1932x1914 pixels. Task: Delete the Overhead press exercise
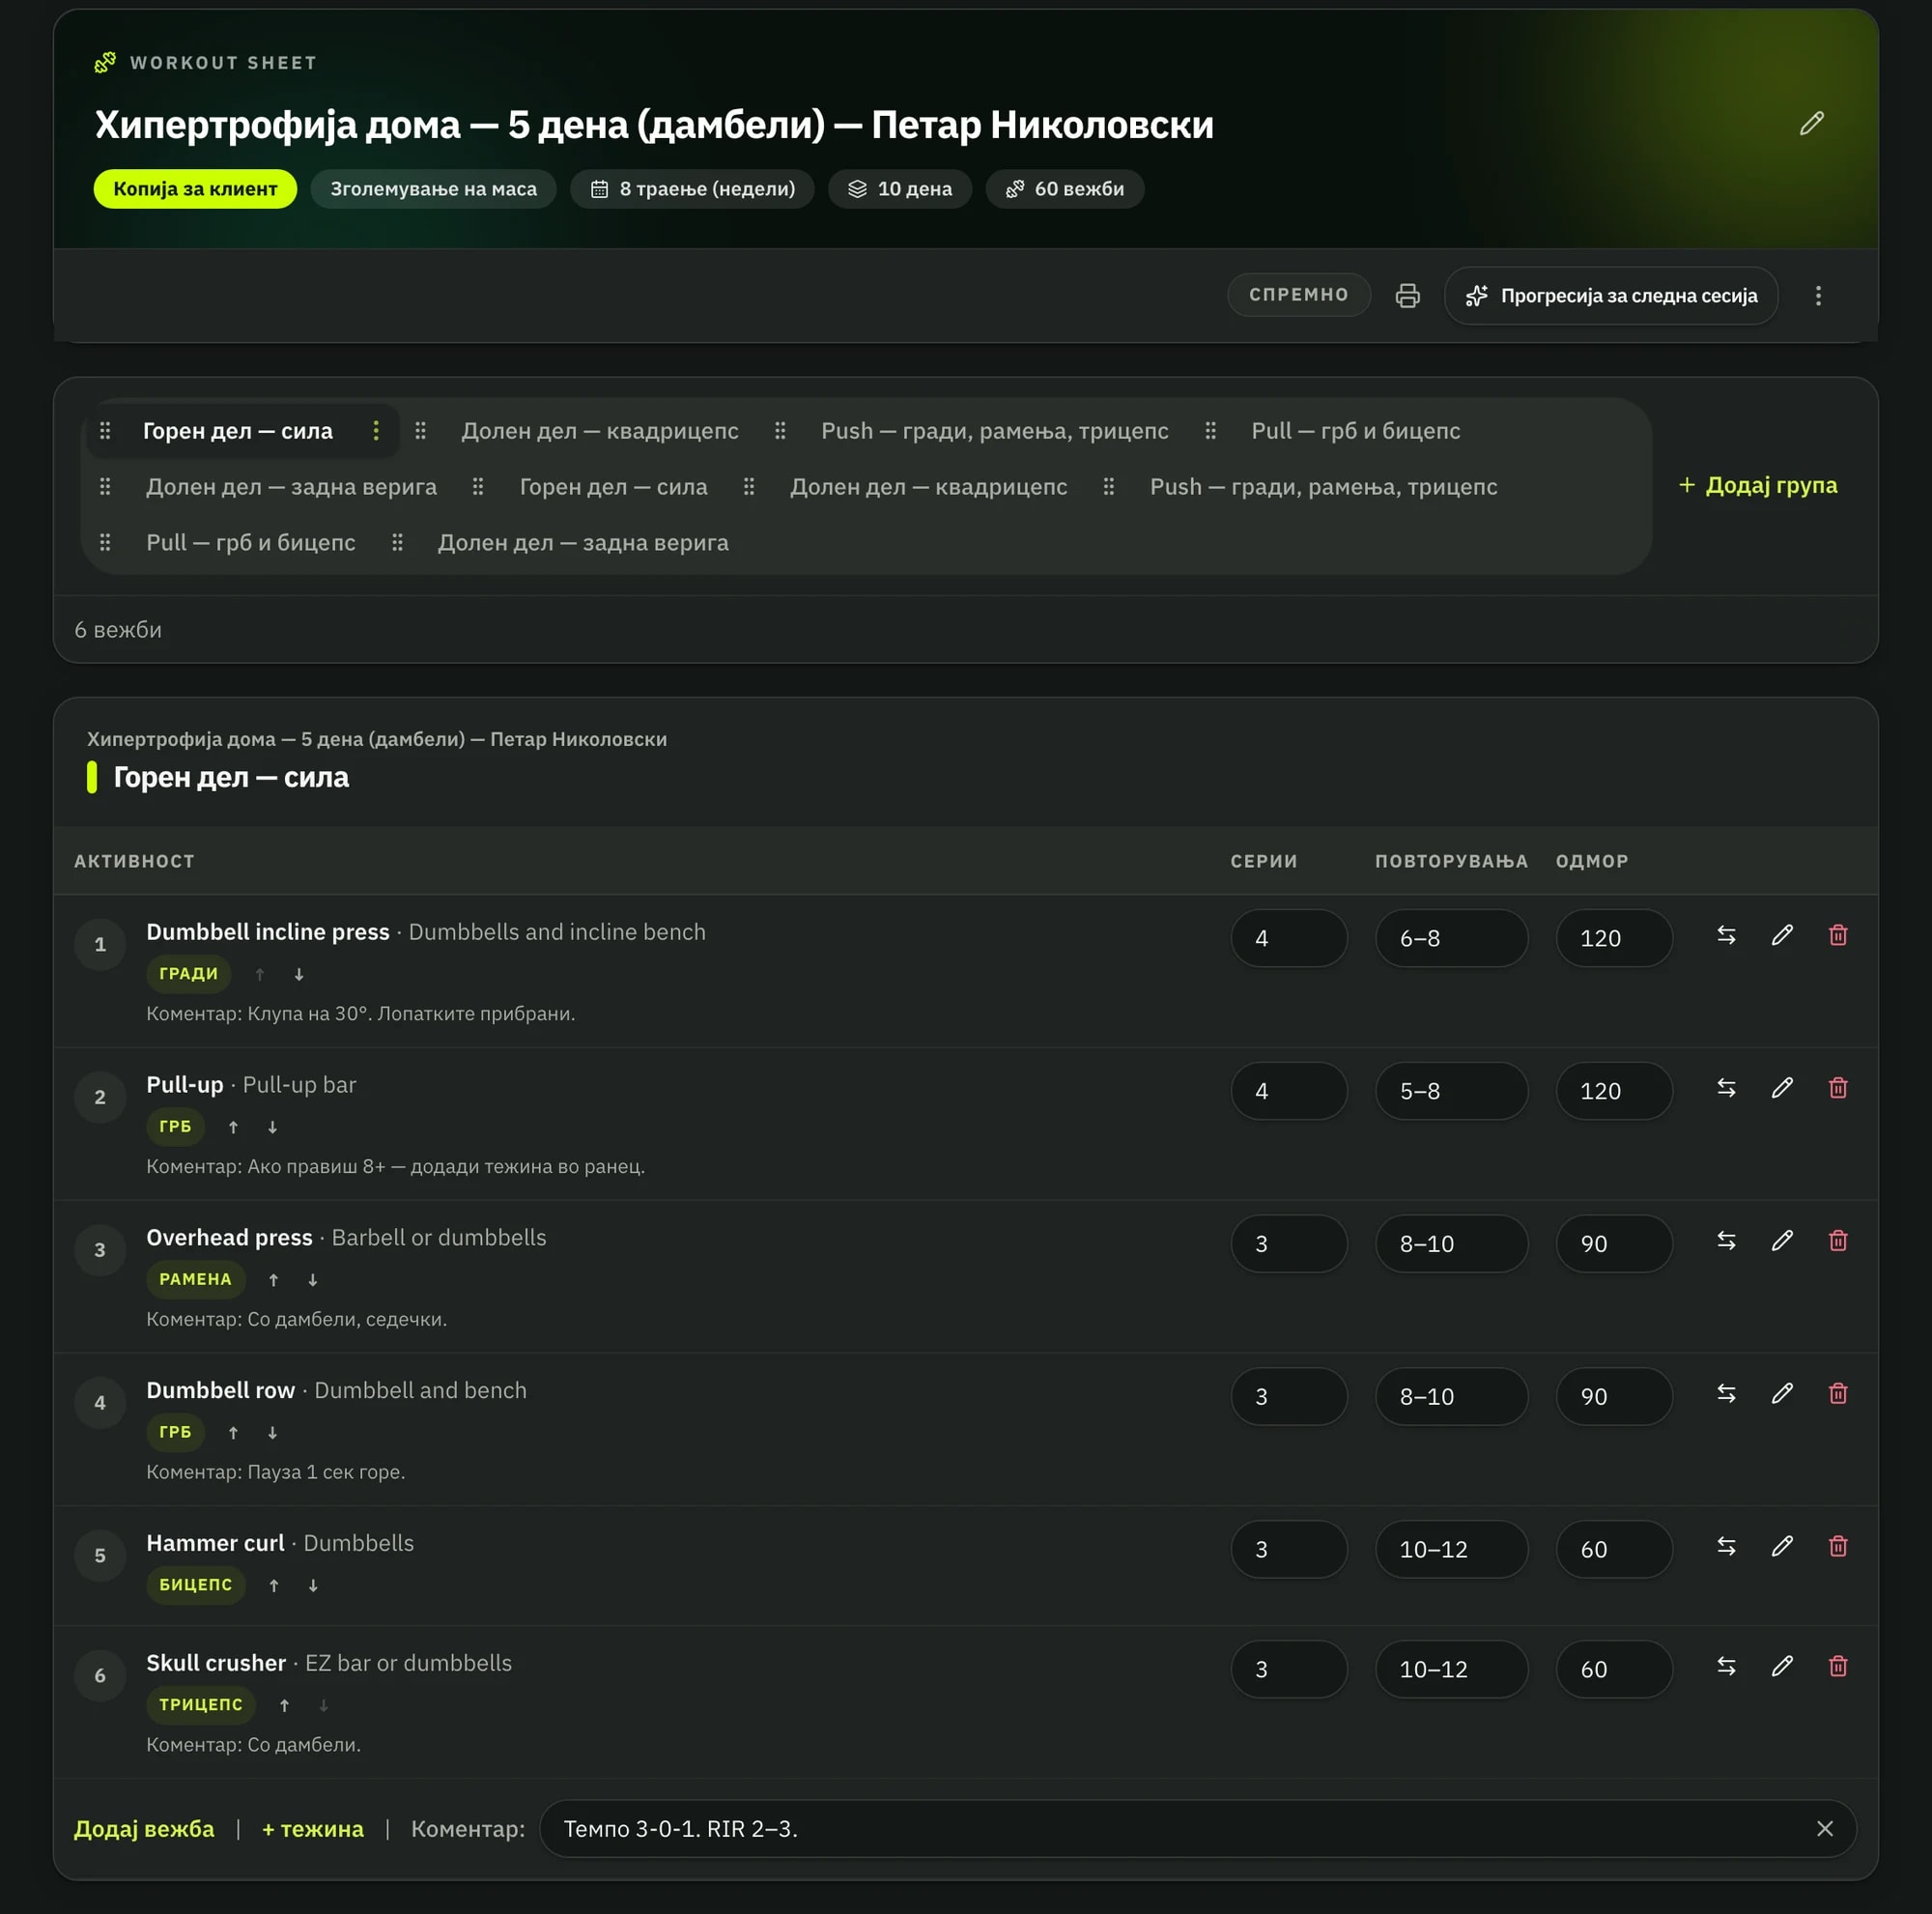(x=1838, y=1241)
